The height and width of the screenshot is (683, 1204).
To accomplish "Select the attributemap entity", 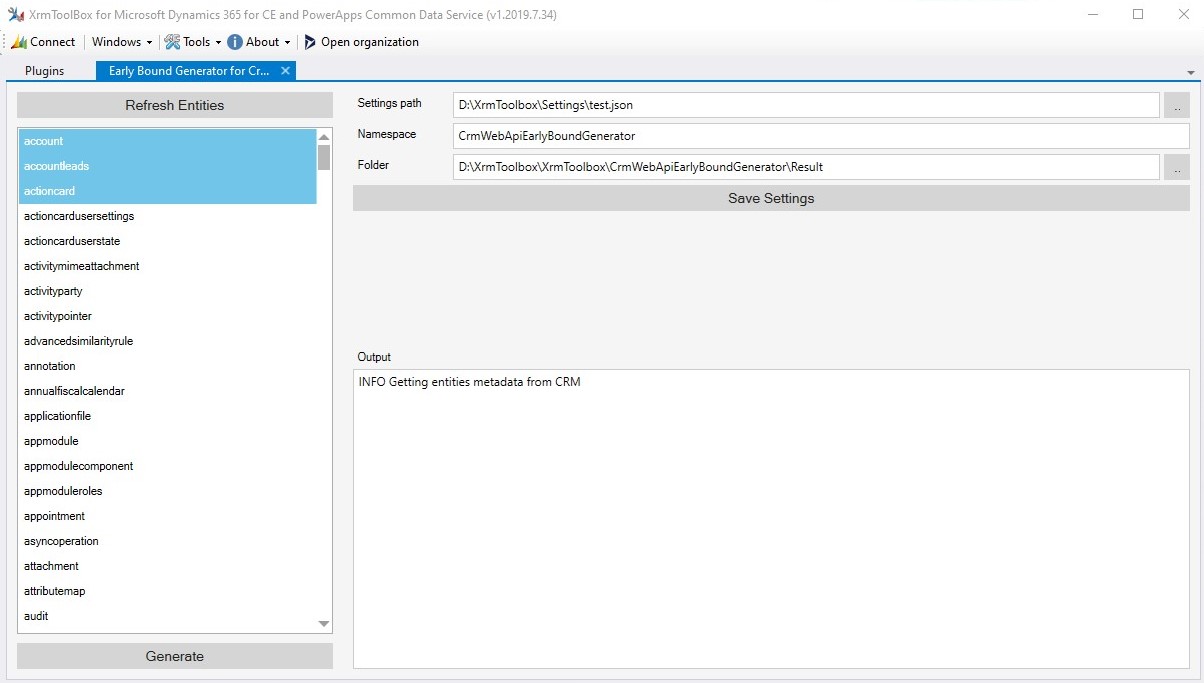I will [168, 591].
